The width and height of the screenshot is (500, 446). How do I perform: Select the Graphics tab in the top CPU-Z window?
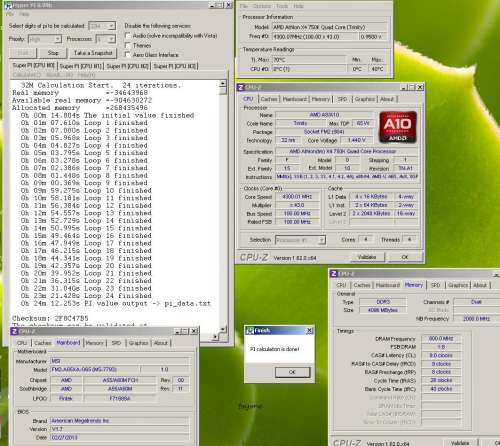pyautogui.click(x=365, y=99)
